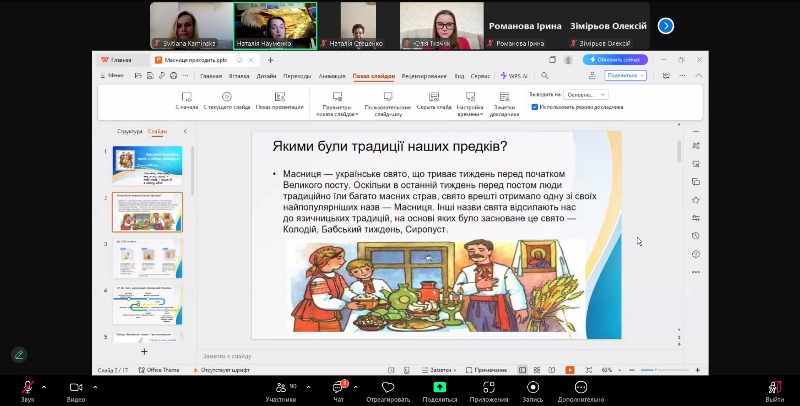Click the Дополнительно more options icon
Screen dimensions: 800x406
581,387
